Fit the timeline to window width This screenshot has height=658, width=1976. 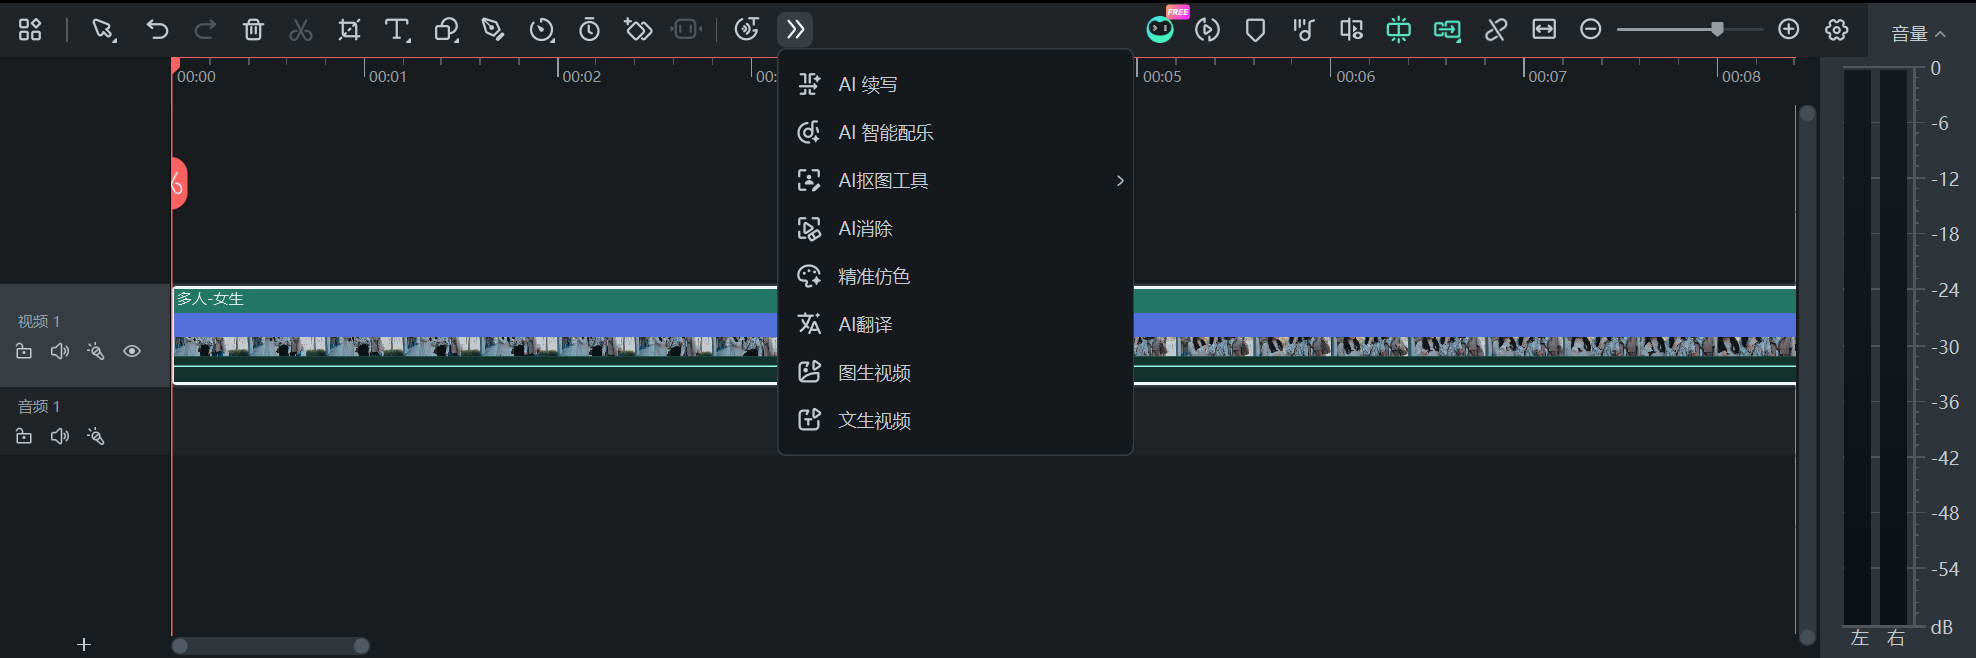pyautogui.click(x=1544, y=30)
